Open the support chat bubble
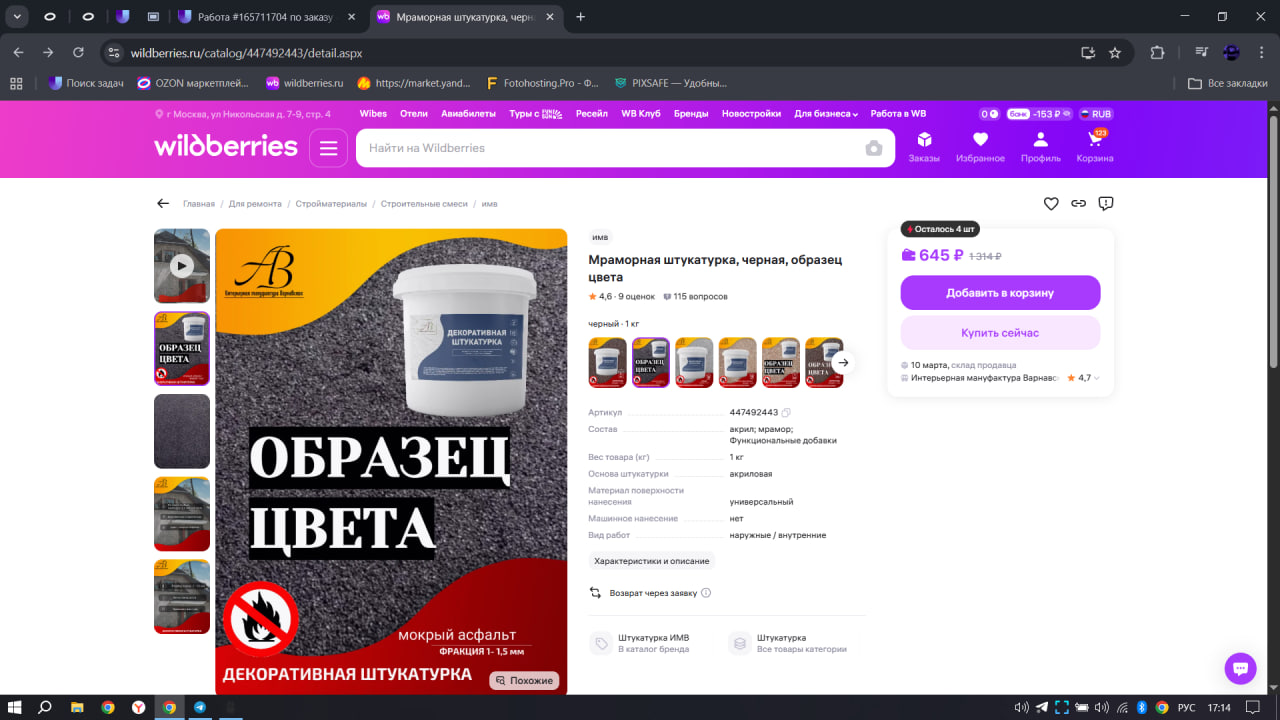This screenshot has height=720, width=1280. click(1240, 669)
